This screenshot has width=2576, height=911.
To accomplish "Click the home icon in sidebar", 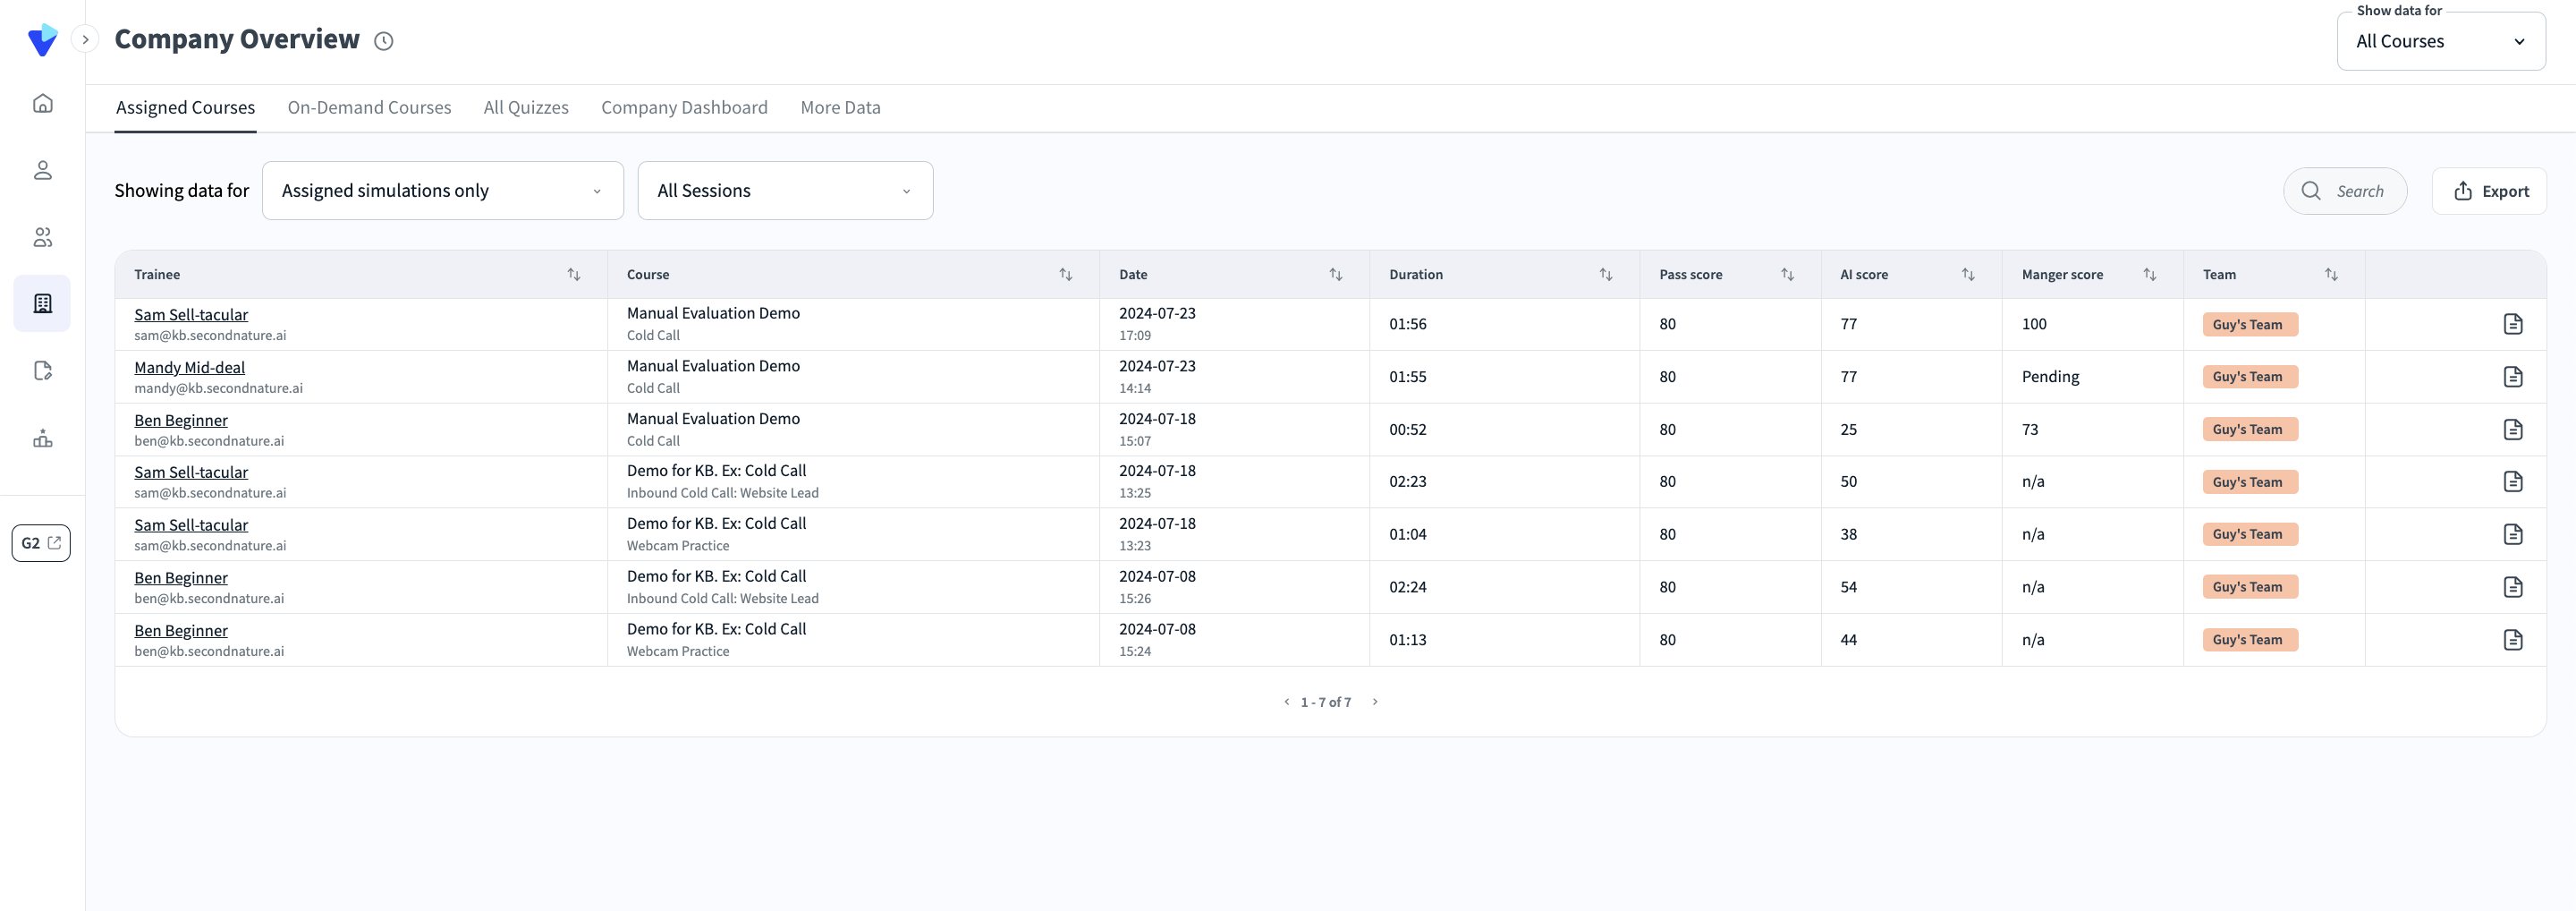I will click(x=42, y=104).
